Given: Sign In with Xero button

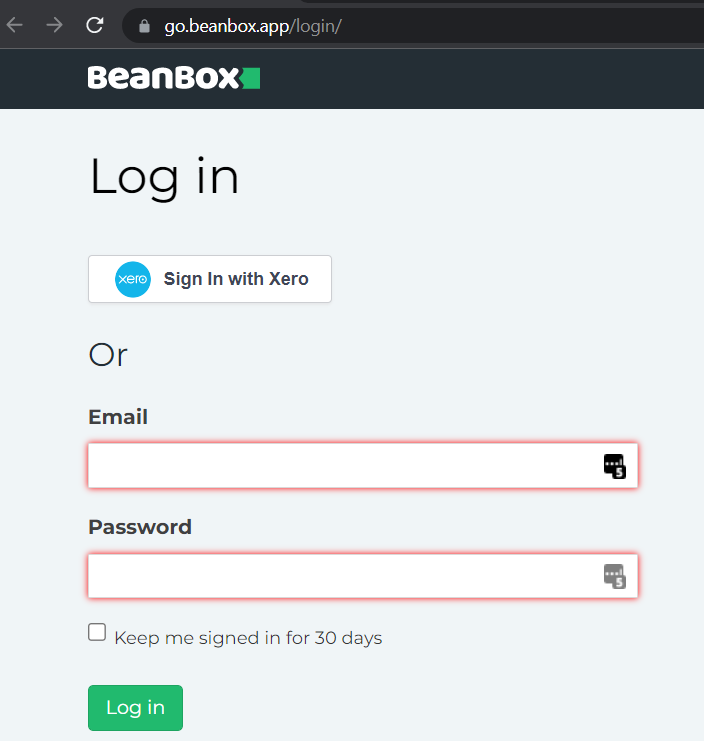Looking at the screenshot, I should click(x=210, y=279).
